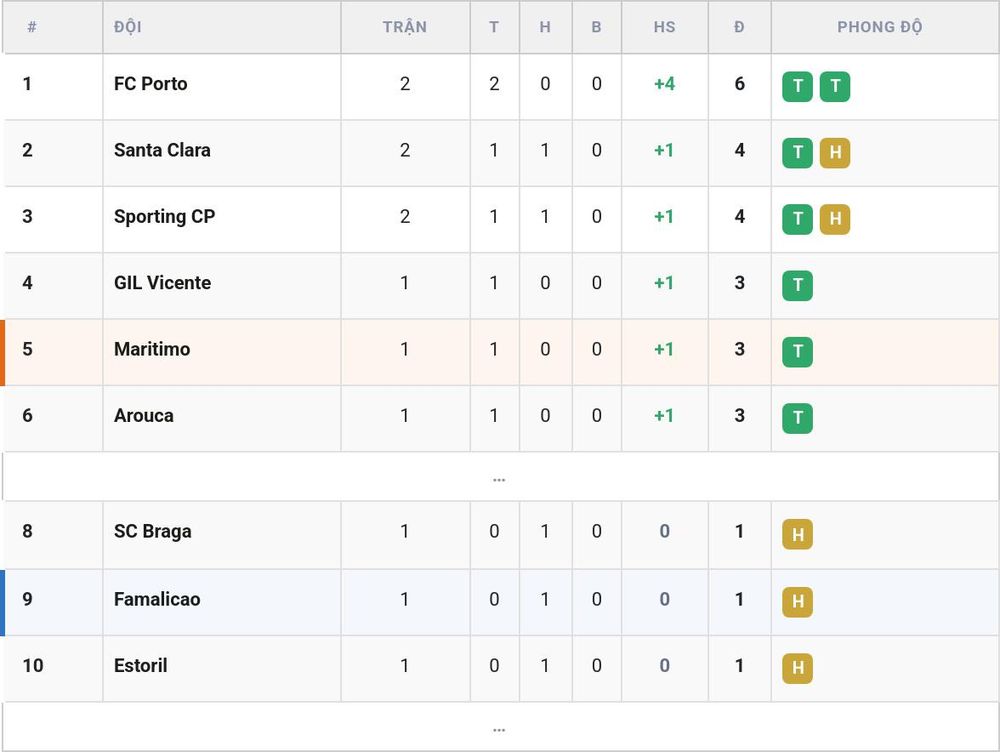Click the ĐỘI column header
Image resolution: width=1000 pixels, height=752 pixels.
(128, 27)
